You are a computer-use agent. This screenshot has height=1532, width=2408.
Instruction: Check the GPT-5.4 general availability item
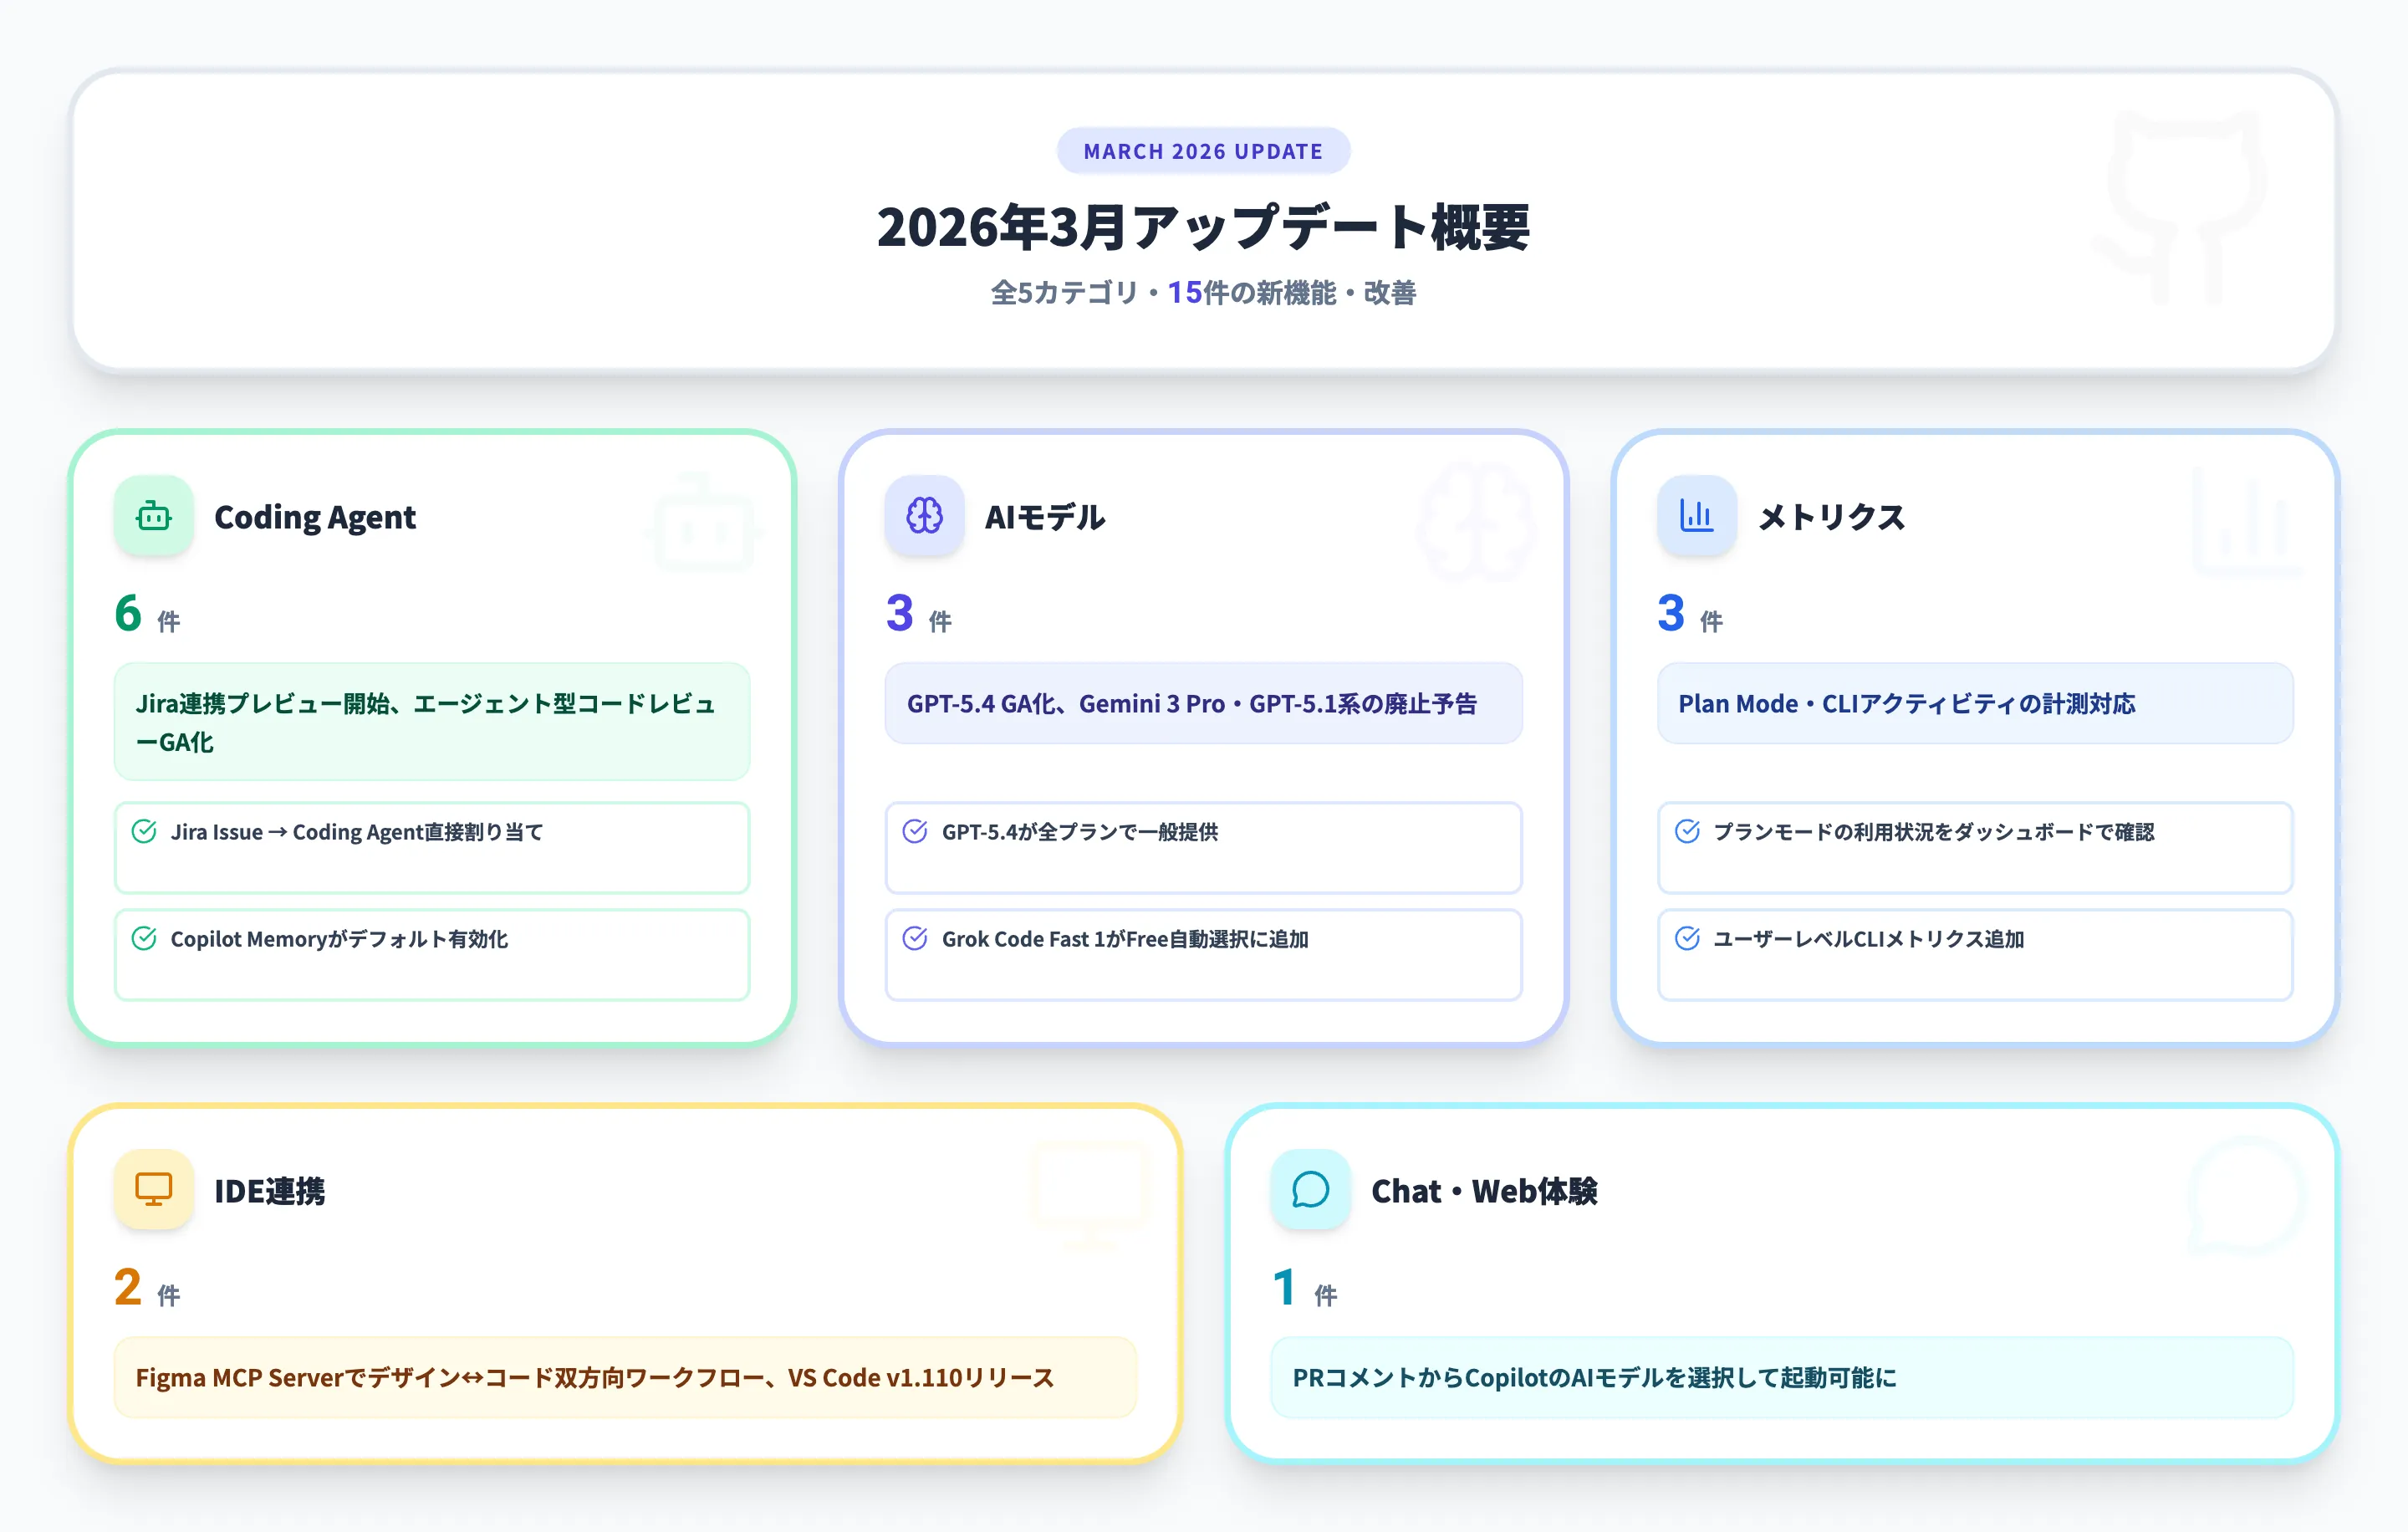(x=916, y=831)
